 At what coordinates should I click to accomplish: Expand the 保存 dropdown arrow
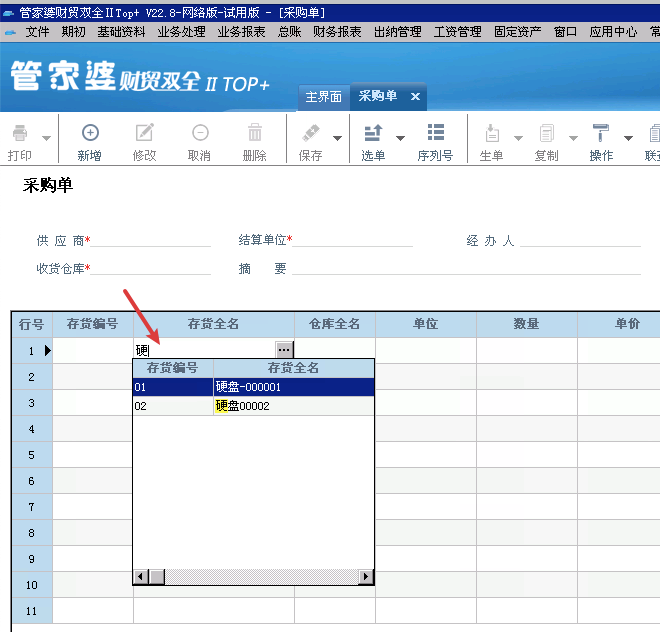click(337, 138)
